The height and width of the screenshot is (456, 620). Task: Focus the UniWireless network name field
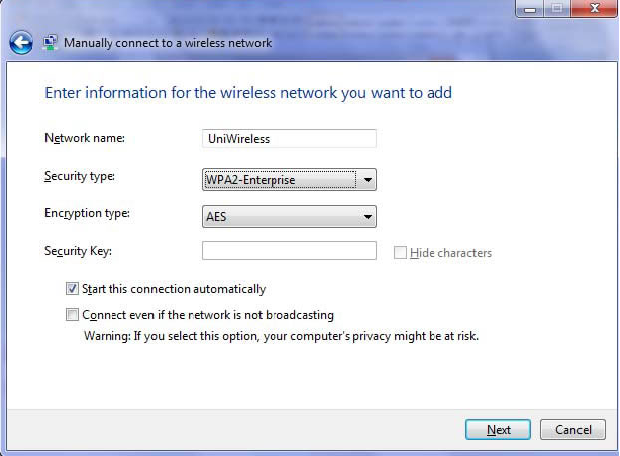coord(289,138)
